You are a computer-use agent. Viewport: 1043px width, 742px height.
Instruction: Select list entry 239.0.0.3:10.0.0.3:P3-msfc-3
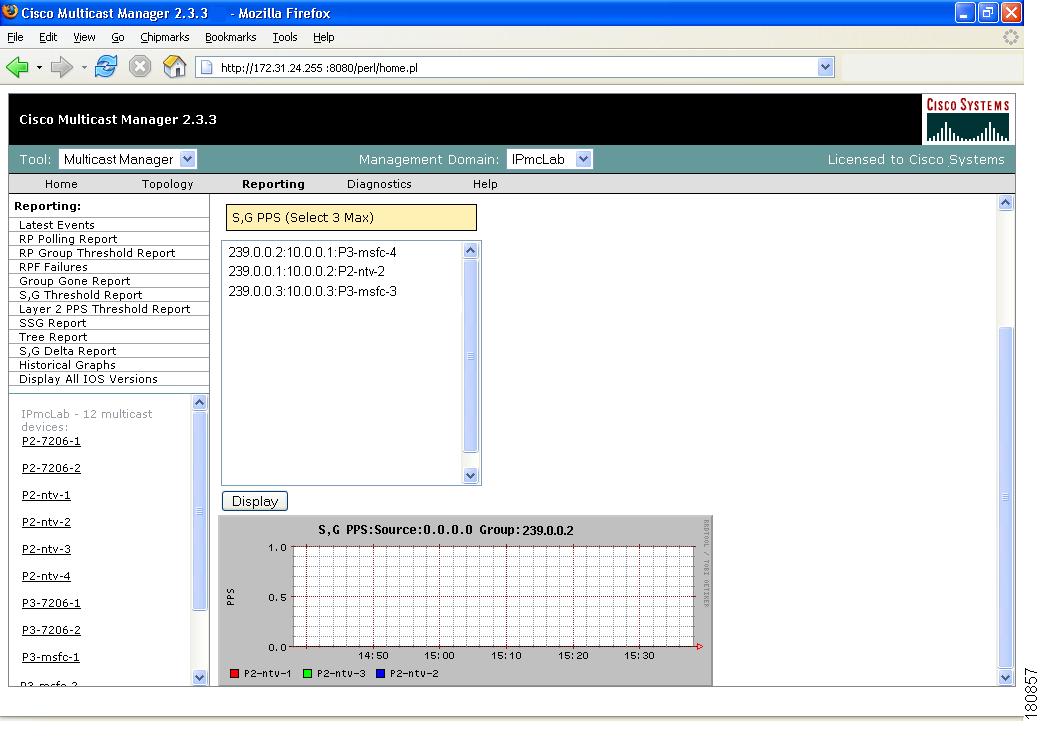(x=312, y=291)
